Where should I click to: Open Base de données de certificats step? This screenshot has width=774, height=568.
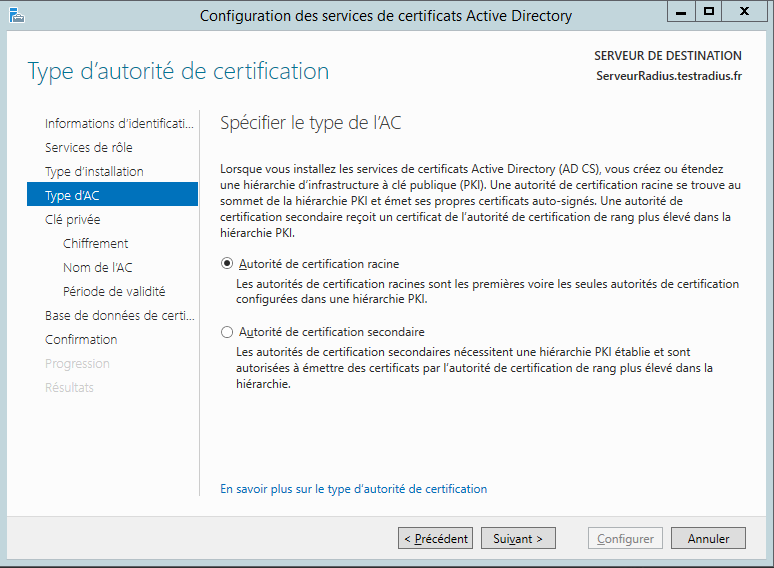tap(119, 315)
